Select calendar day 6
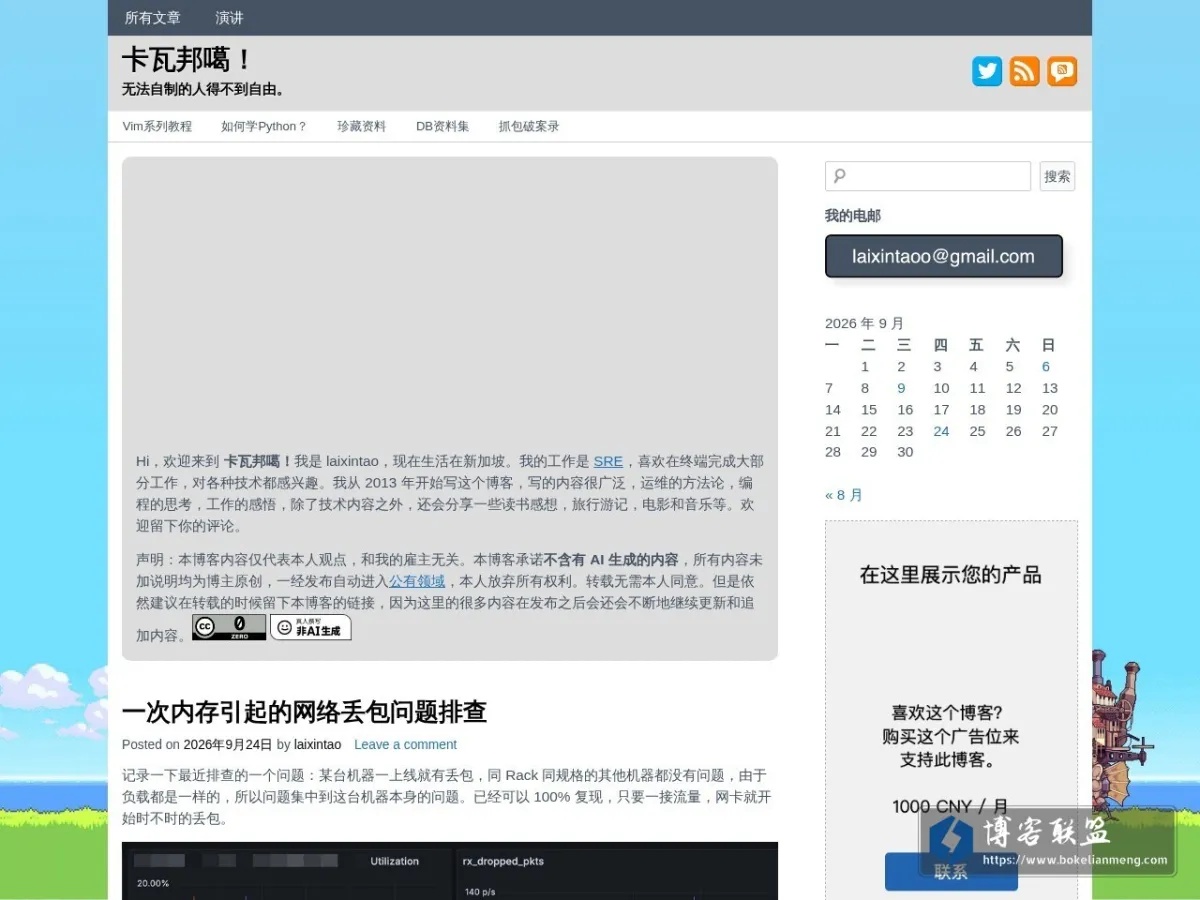This screenshot has height=900, width=1200. (1046, 366)
